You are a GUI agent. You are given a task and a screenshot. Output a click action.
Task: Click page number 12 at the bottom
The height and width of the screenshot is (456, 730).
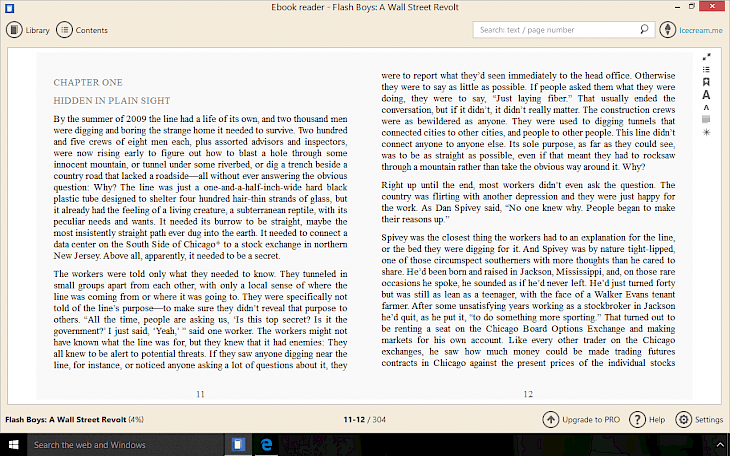528,394
